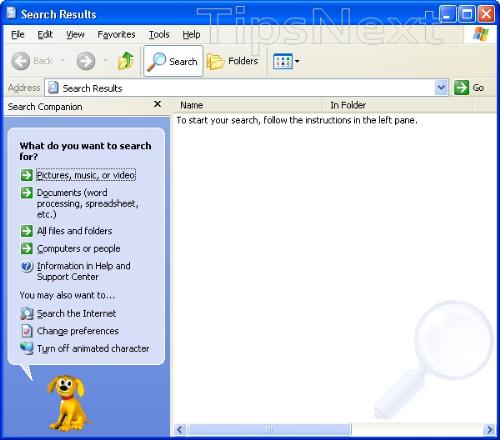Click the green Go button
This screenshot has width=500, height=440.
click(469, 88)
